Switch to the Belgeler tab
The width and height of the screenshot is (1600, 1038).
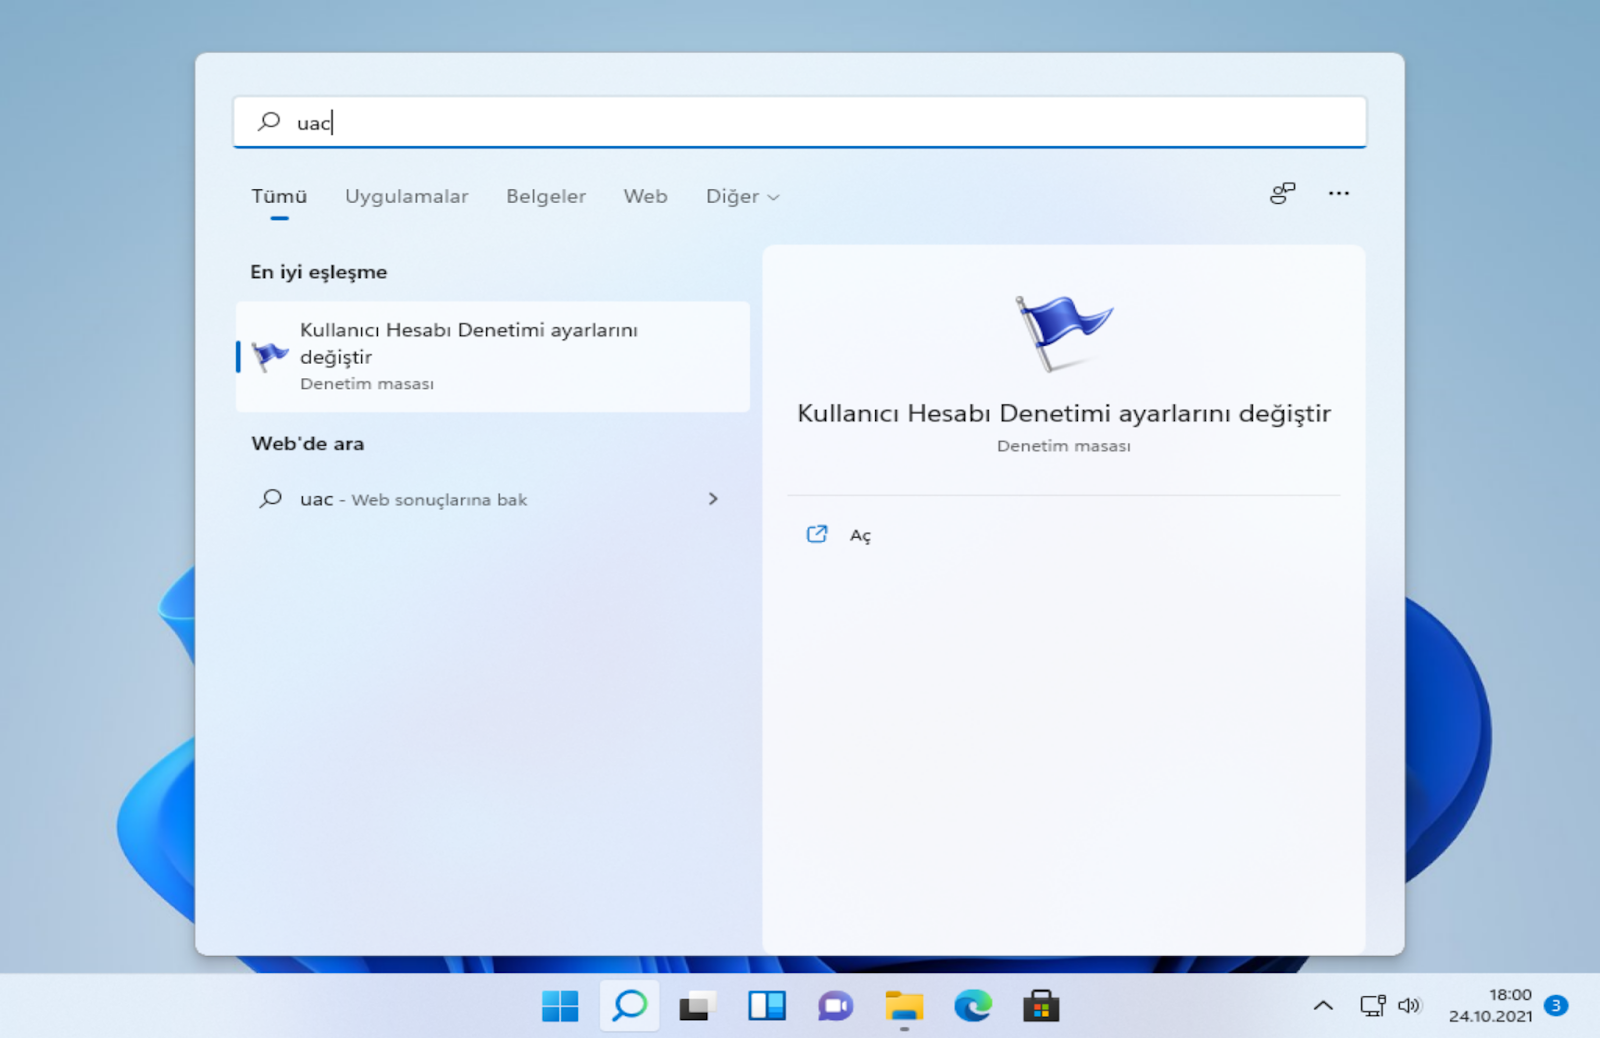pyautogui.click(x=546, y=196)
